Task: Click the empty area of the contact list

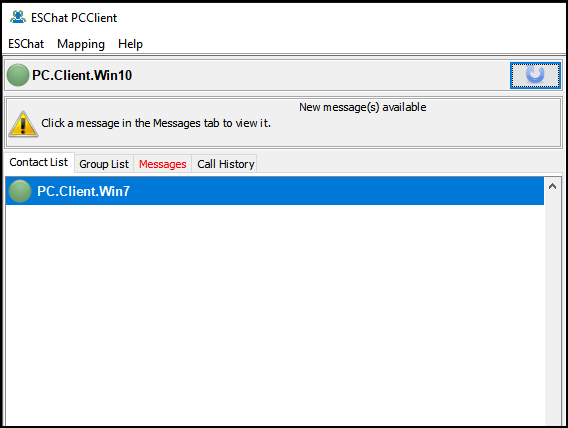Action: (275, 314)
